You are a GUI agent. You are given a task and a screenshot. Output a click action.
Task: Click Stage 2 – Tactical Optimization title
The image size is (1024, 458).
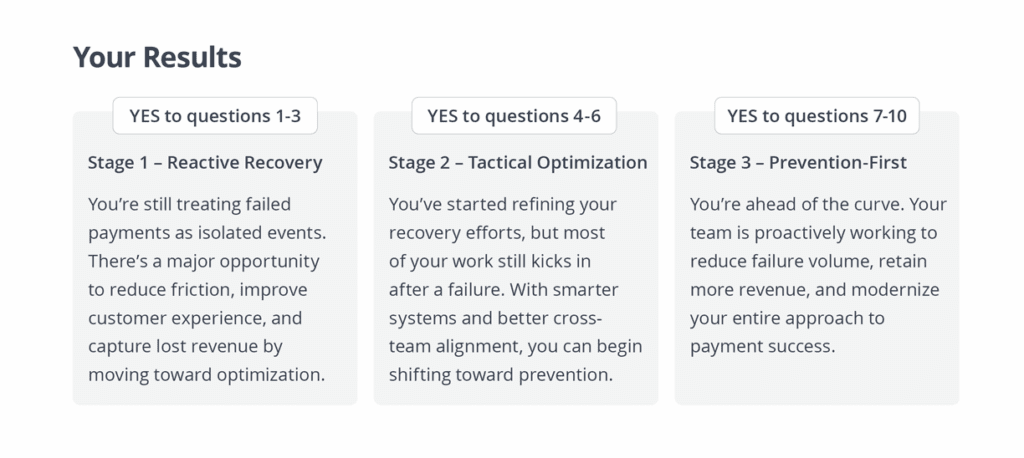(x=518, y=163)
